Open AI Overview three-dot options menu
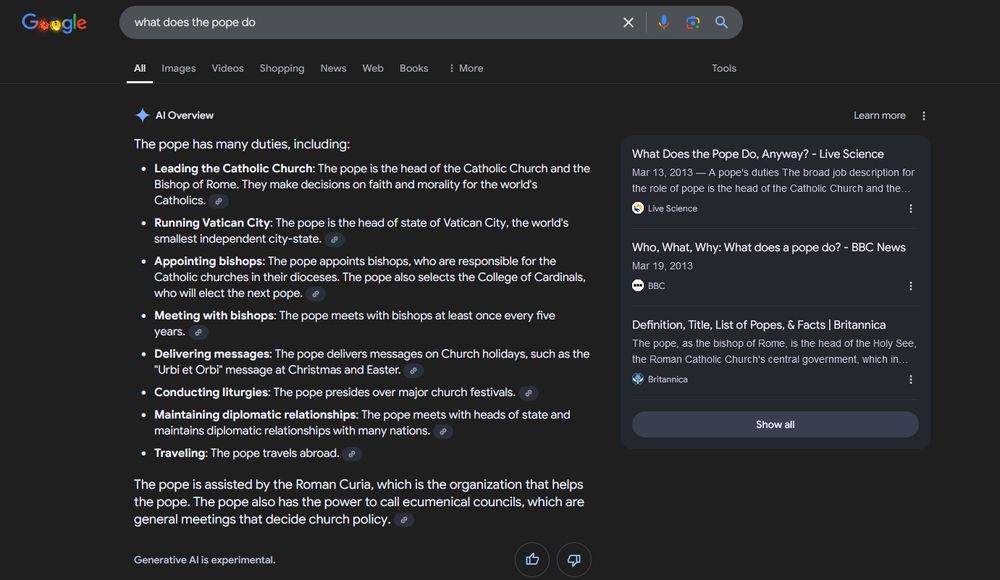Image resolution: width=1000 pixels, height=580 pixels. pos(923,115)
